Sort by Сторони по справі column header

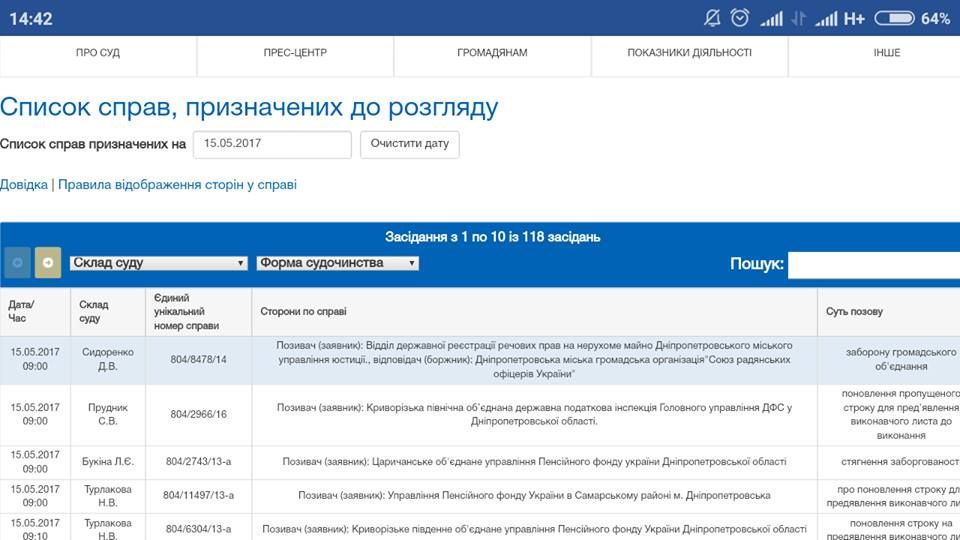click(534, 311)
